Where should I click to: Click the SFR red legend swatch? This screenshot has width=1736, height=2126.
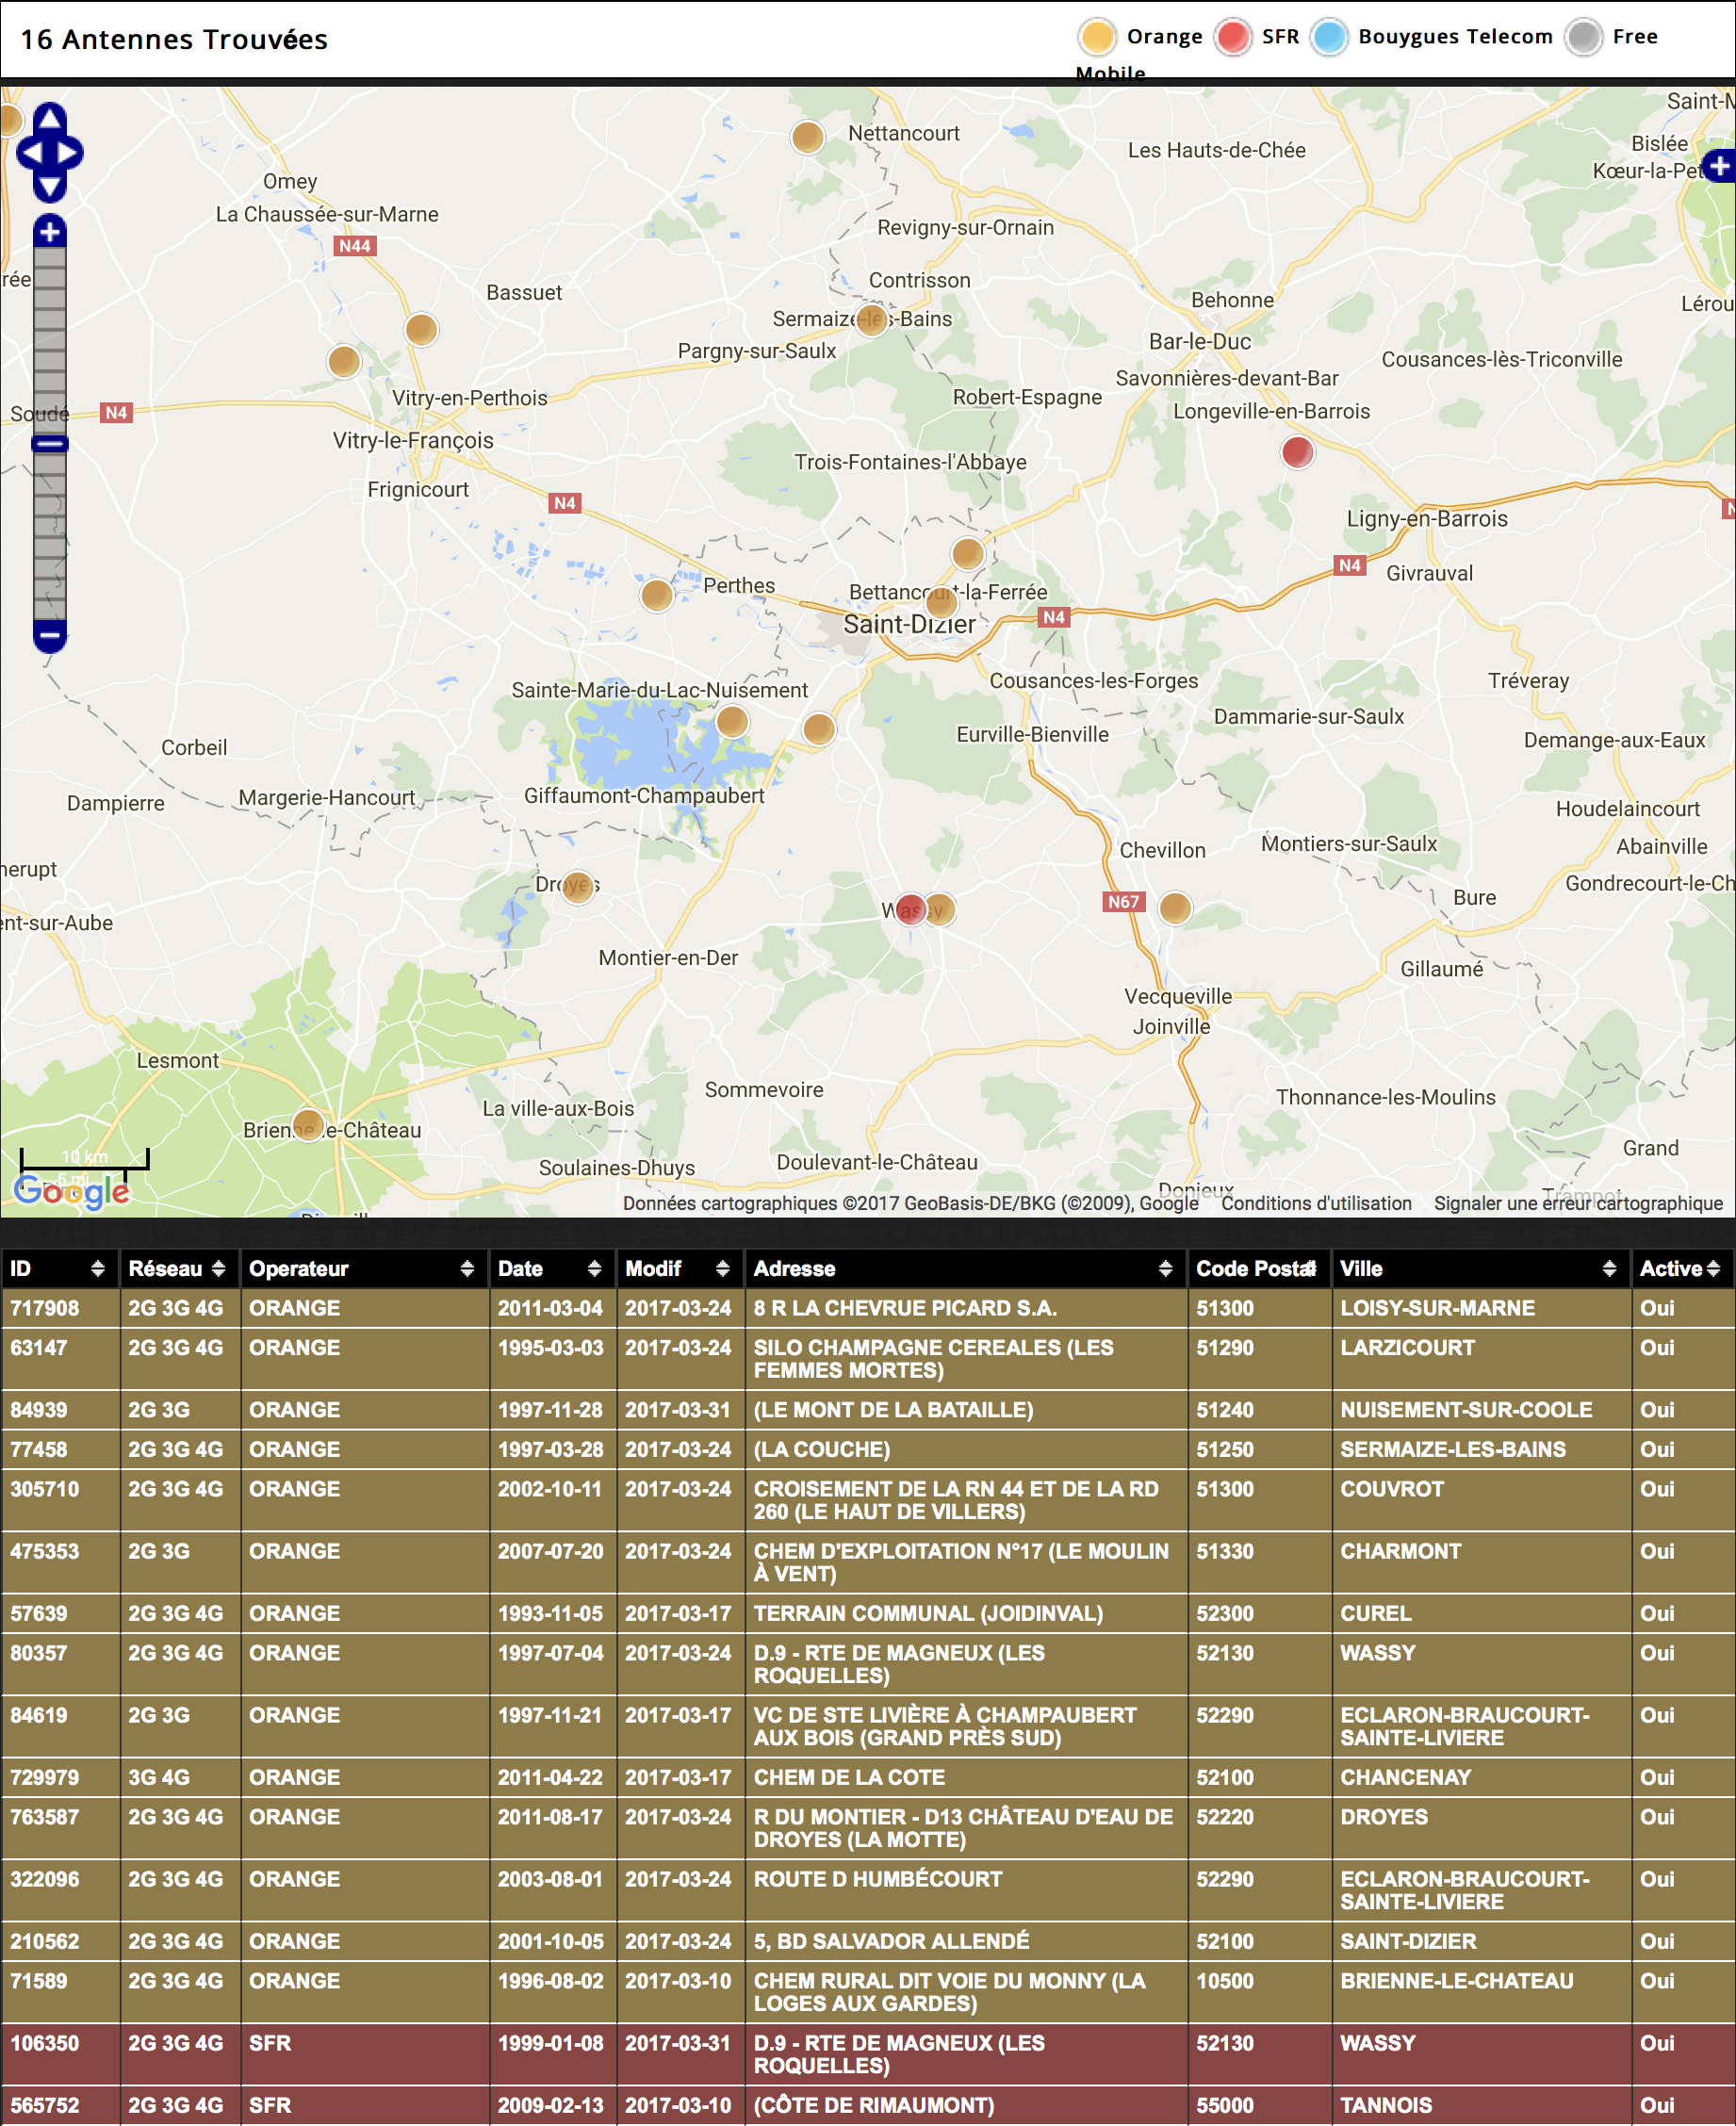coord(1233,37)
